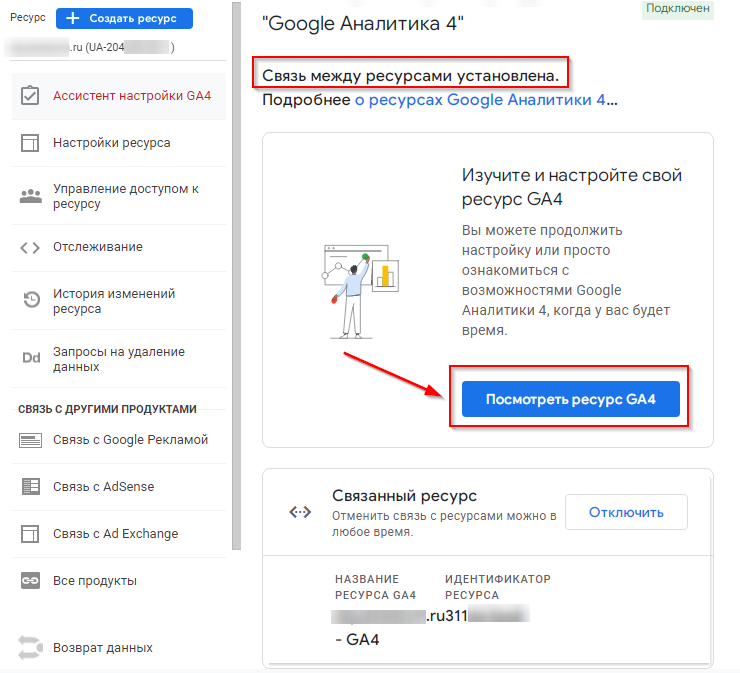Click the Возврат данных arrows icon
Image resolution: width=740 pixels, height=673 pixels.
click(x=30, y=647)
